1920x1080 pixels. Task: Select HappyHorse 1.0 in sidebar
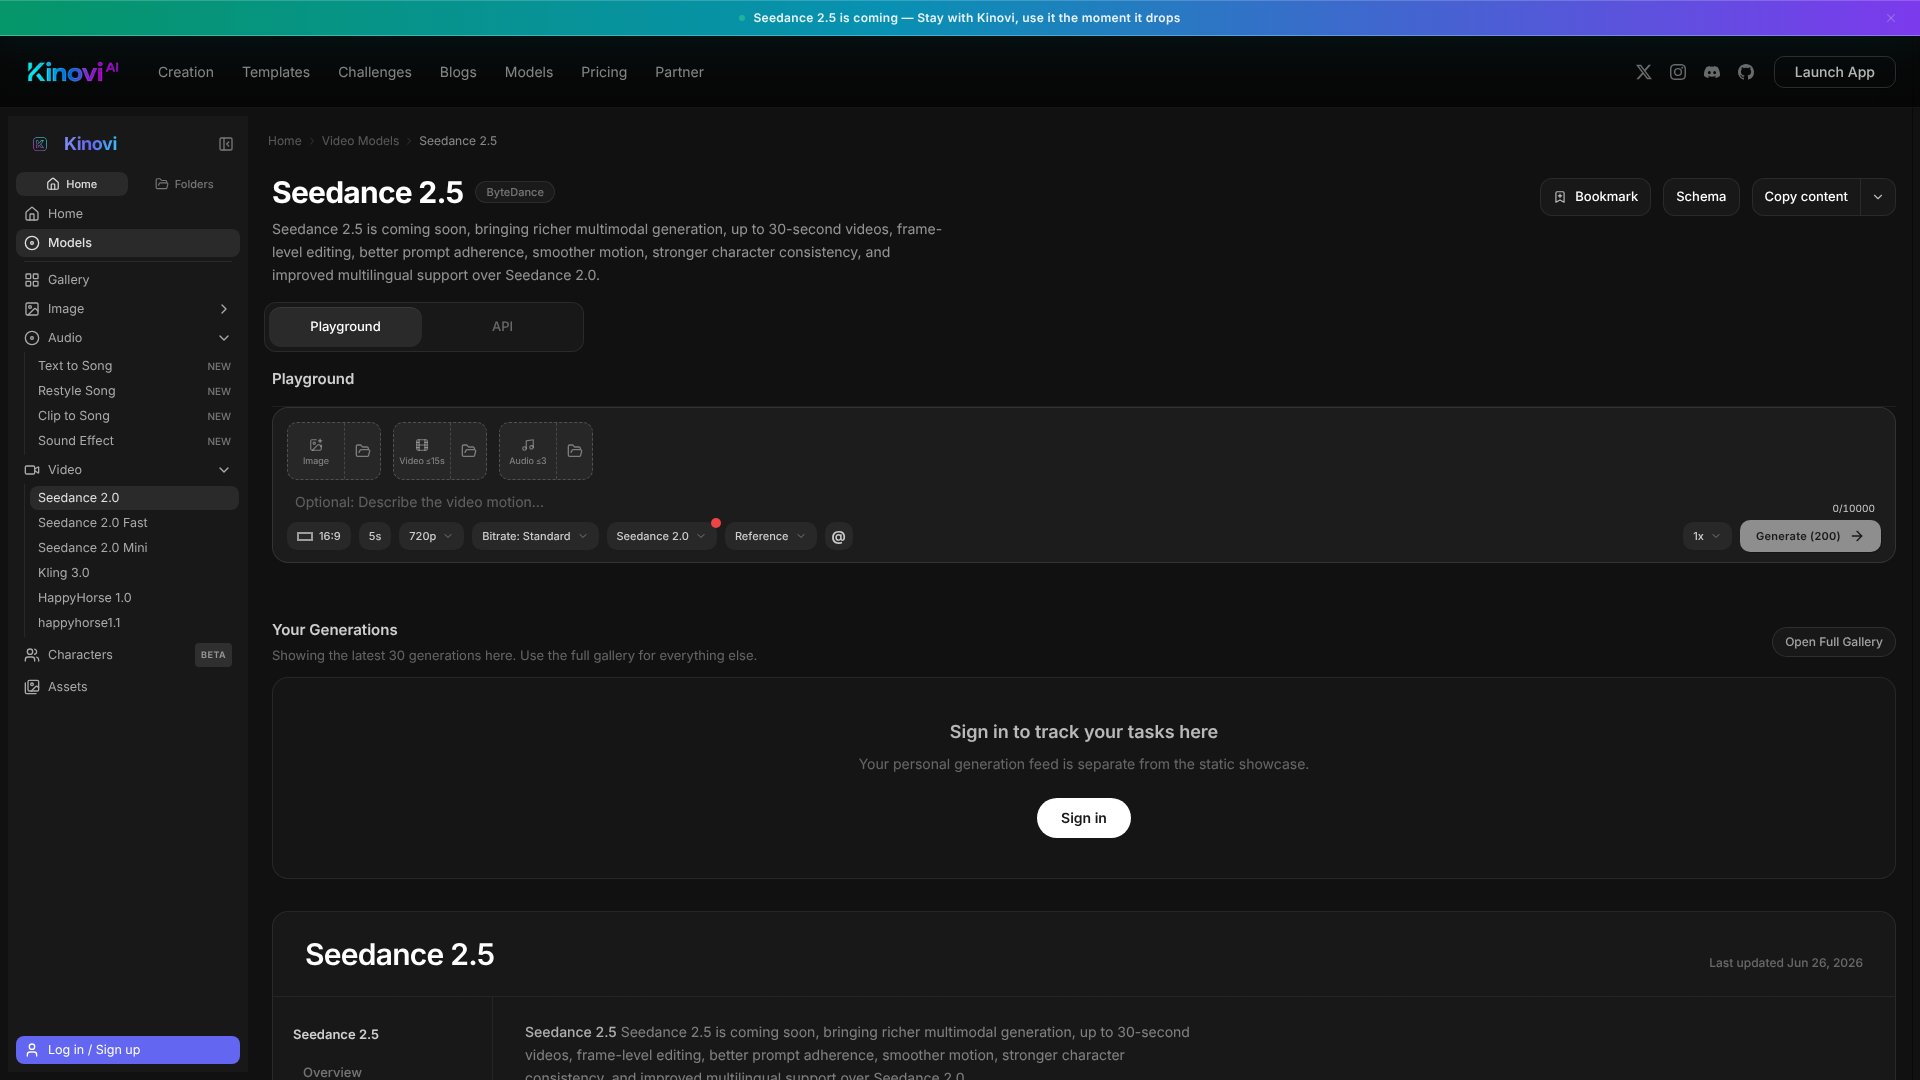[x=134, y=598]
